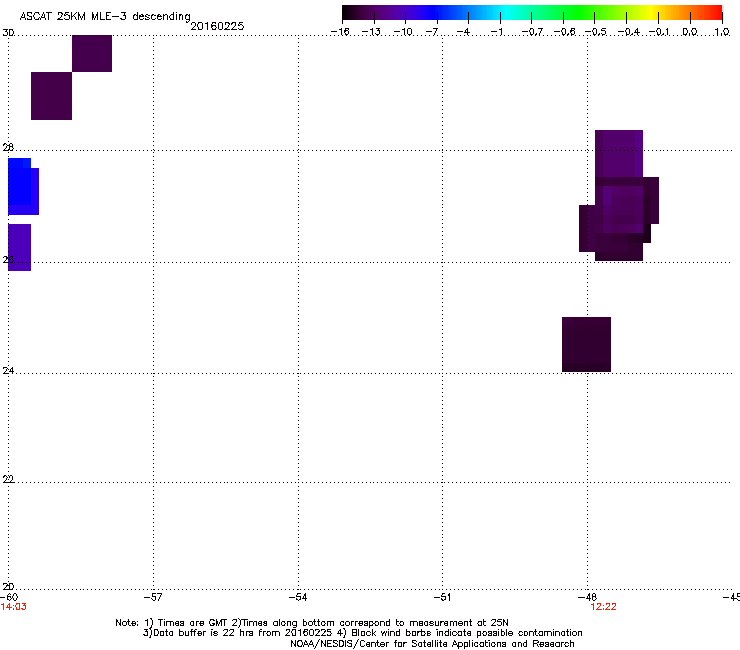Viewport: 740px width, 650px height.
Task: Click the NOAA/NESDIS credit line
Action: click(x=432, y=644)
